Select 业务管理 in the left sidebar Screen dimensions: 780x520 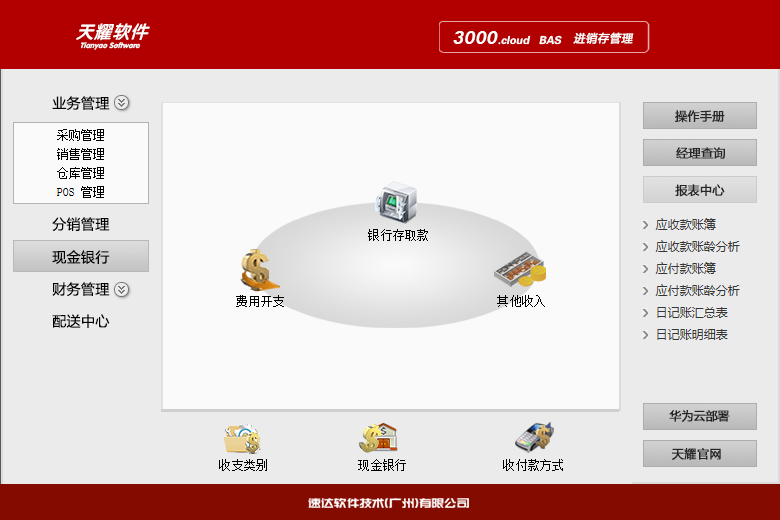[81, 103]
